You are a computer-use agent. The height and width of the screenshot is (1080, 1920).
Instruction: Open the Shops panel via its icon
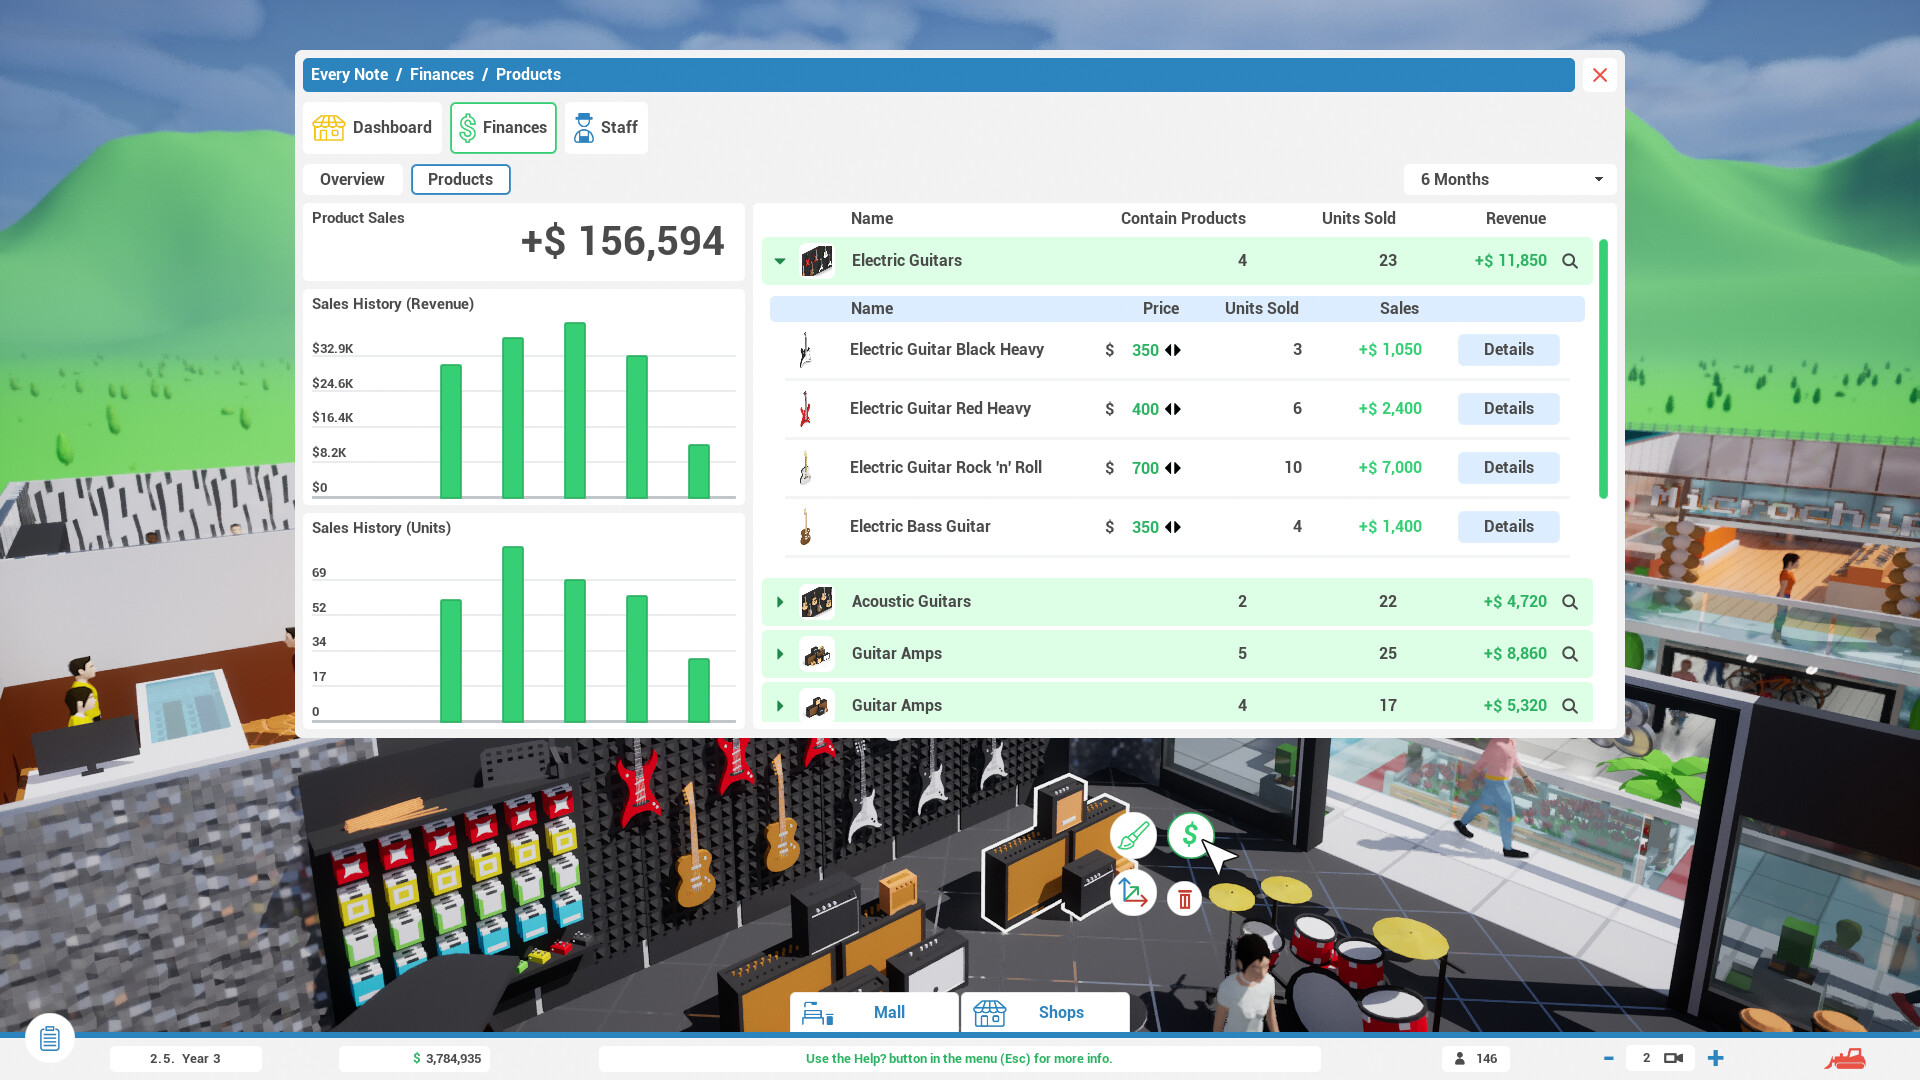990,1012
